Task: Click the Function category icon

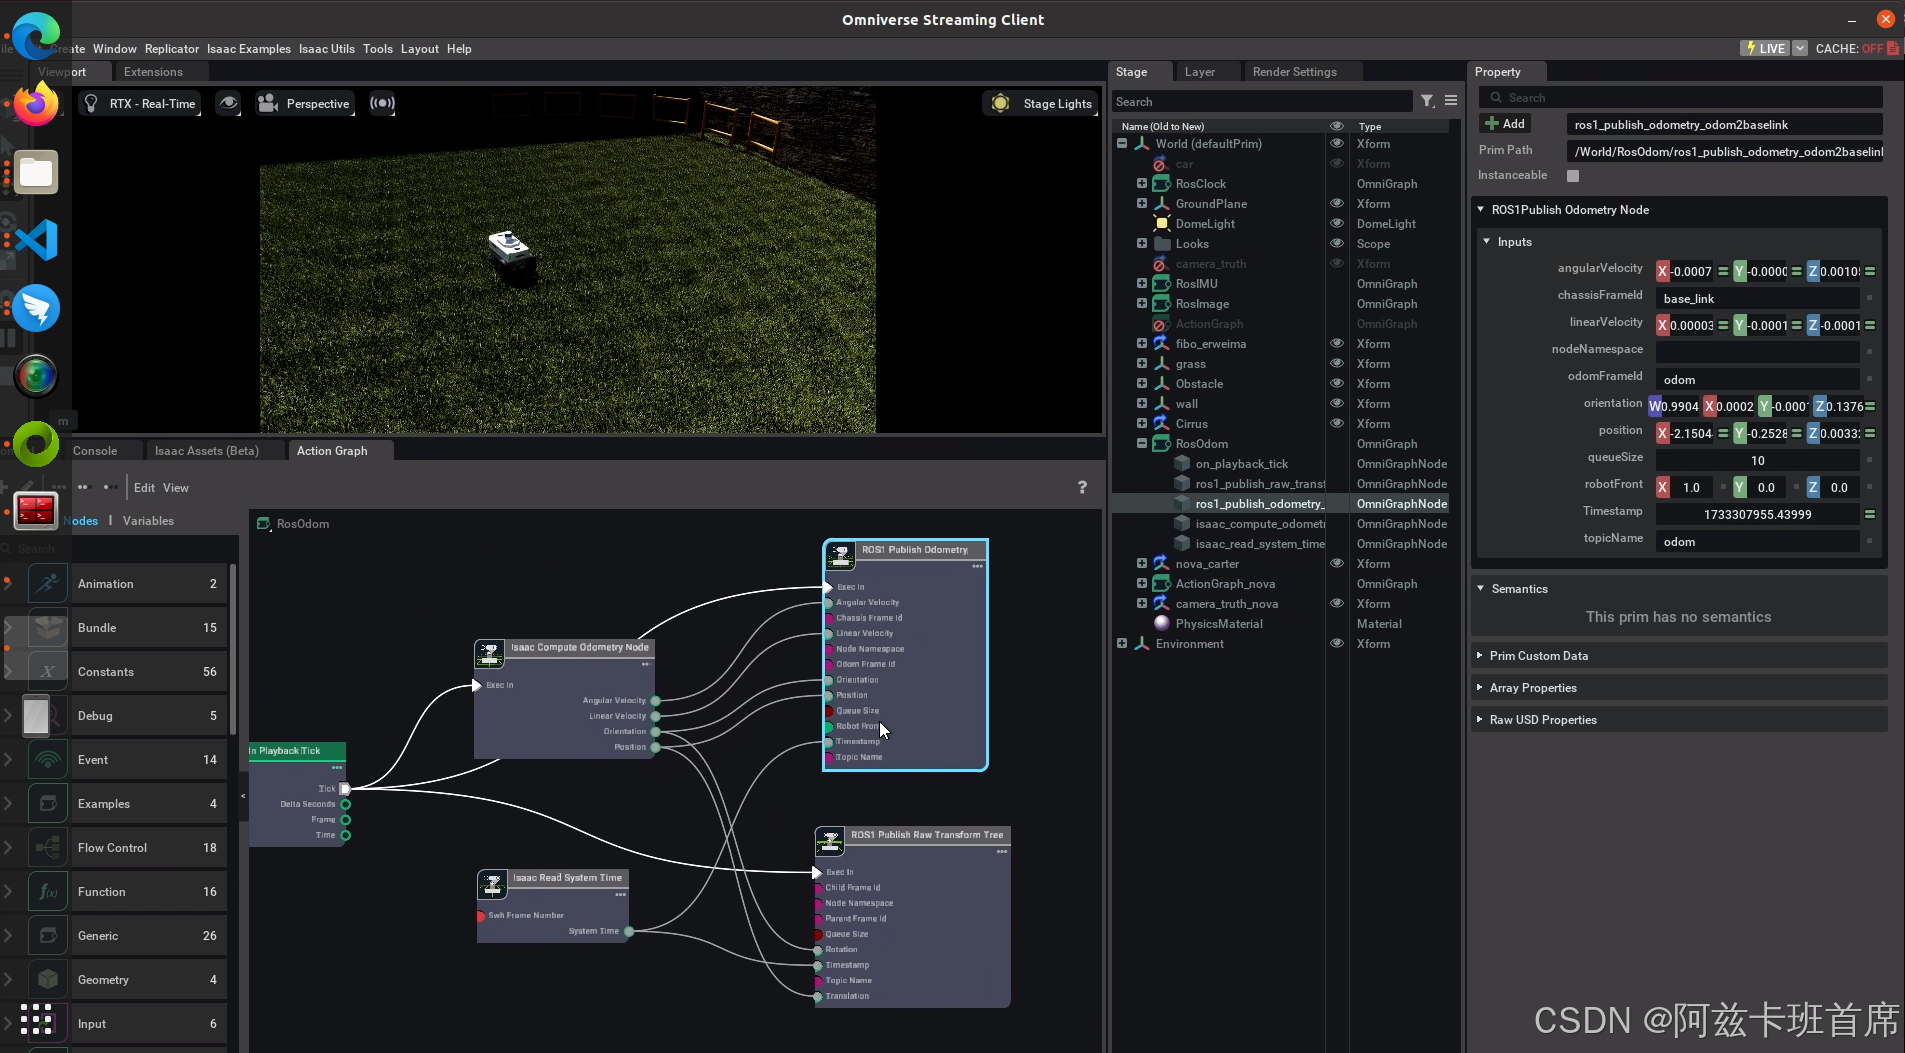Action: tap(48, 892)
